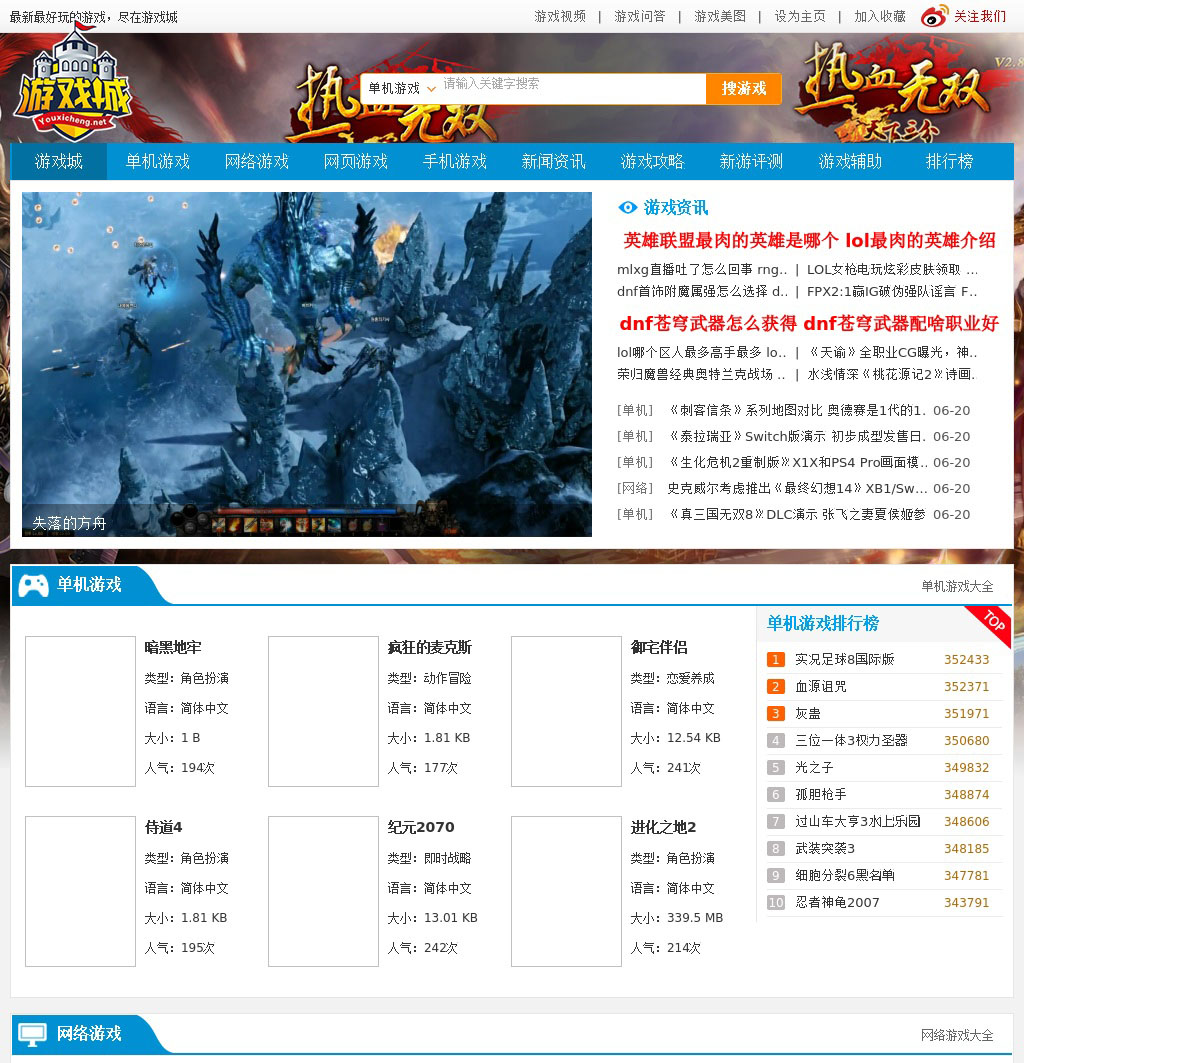
Task: Open the 御宅伴侣 game title
Action: click(x=659, y=647)
